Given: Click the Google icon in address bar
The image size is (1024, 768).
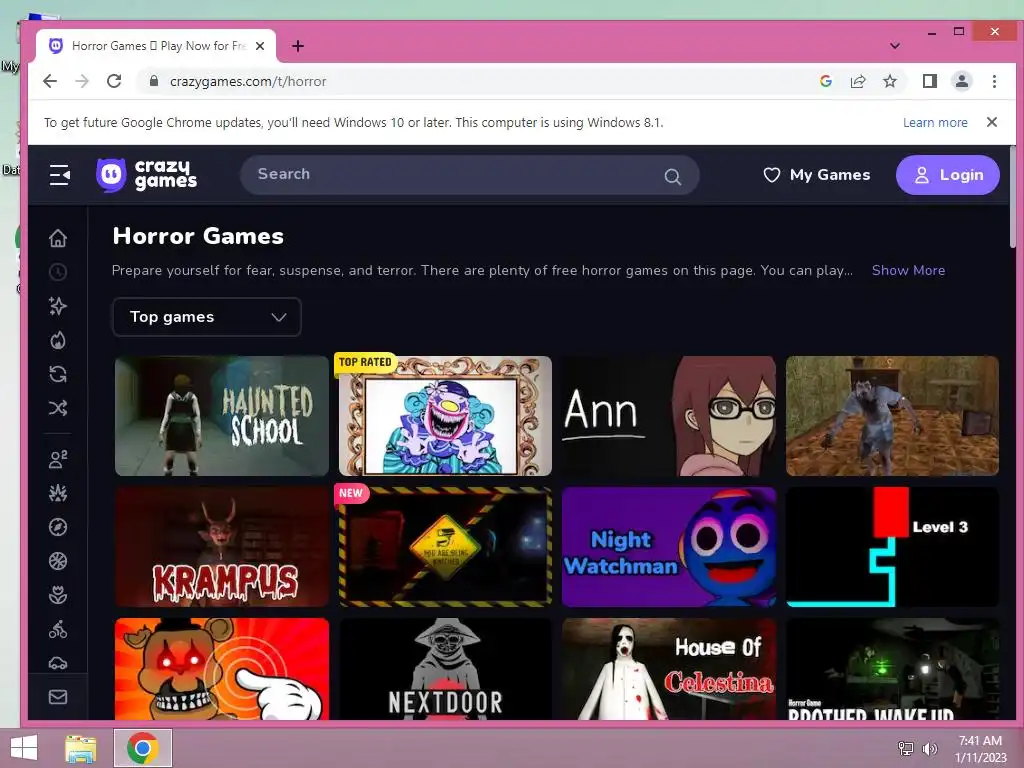Looking at the screenshot, I should pos(826,81).
